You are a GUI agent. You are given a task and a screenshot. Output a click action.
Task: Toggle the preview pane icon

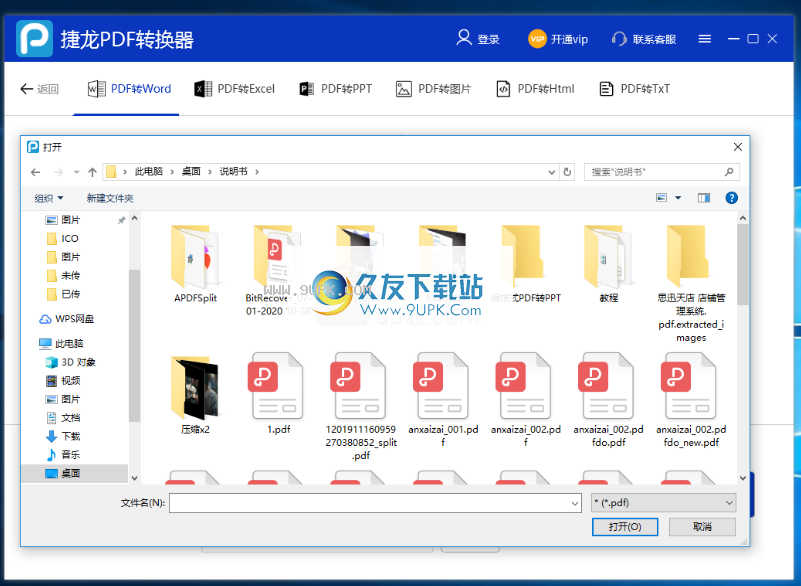(x=704, y=198)
